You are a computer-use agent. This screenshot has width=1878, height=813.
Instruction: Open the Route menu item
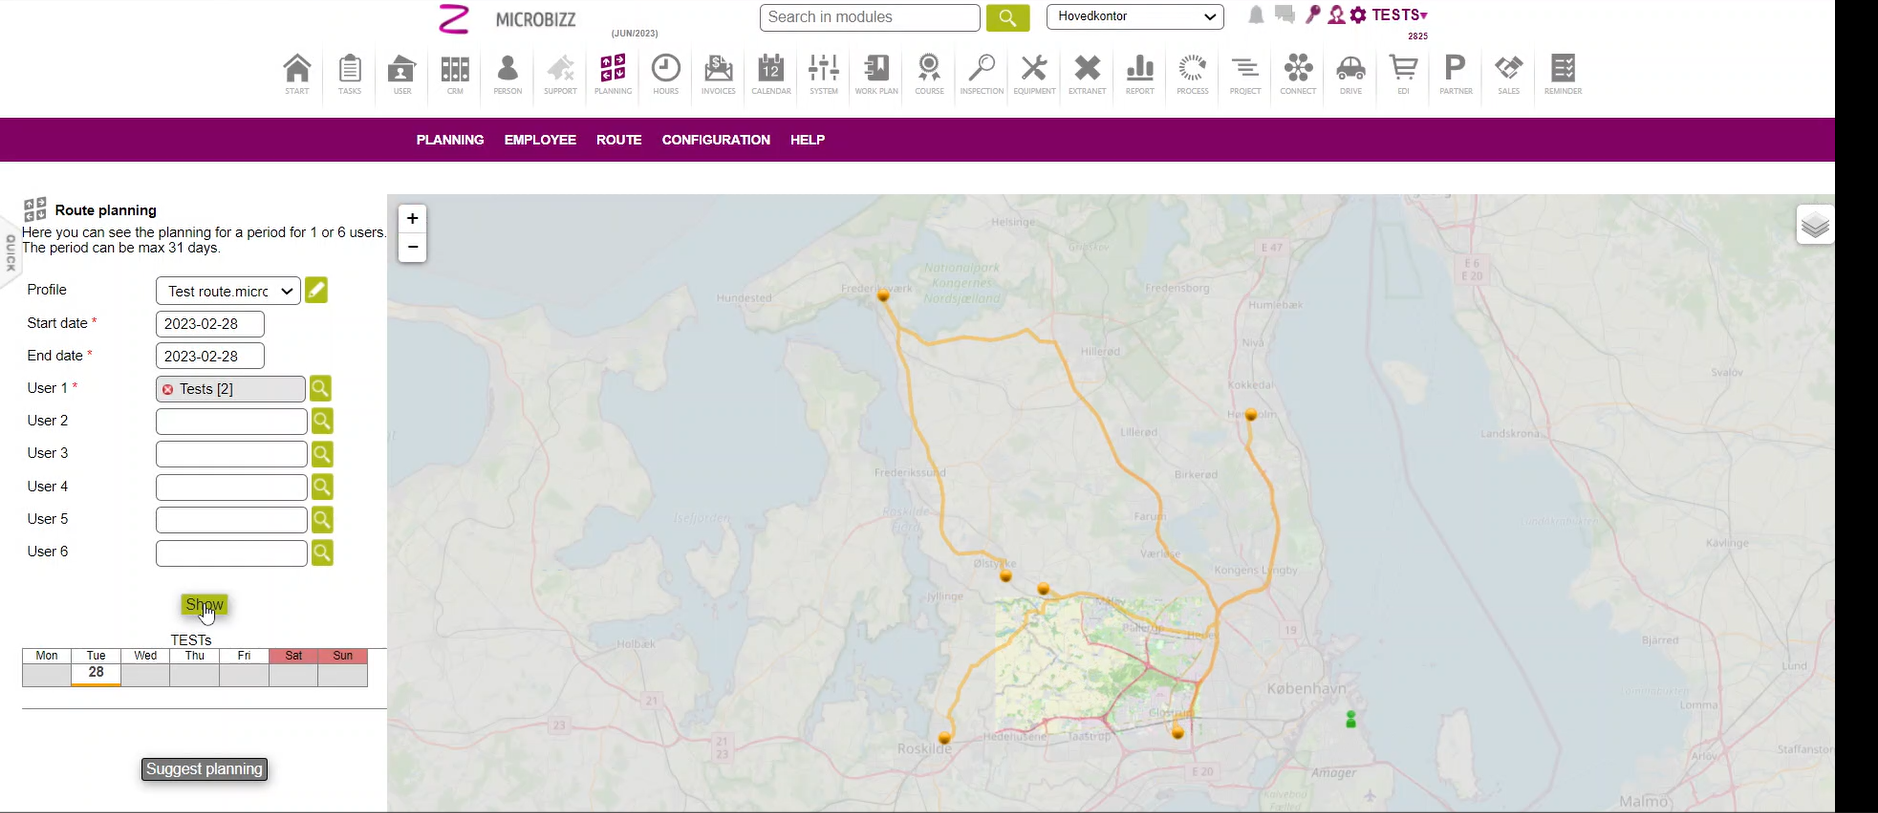point(619,140)
